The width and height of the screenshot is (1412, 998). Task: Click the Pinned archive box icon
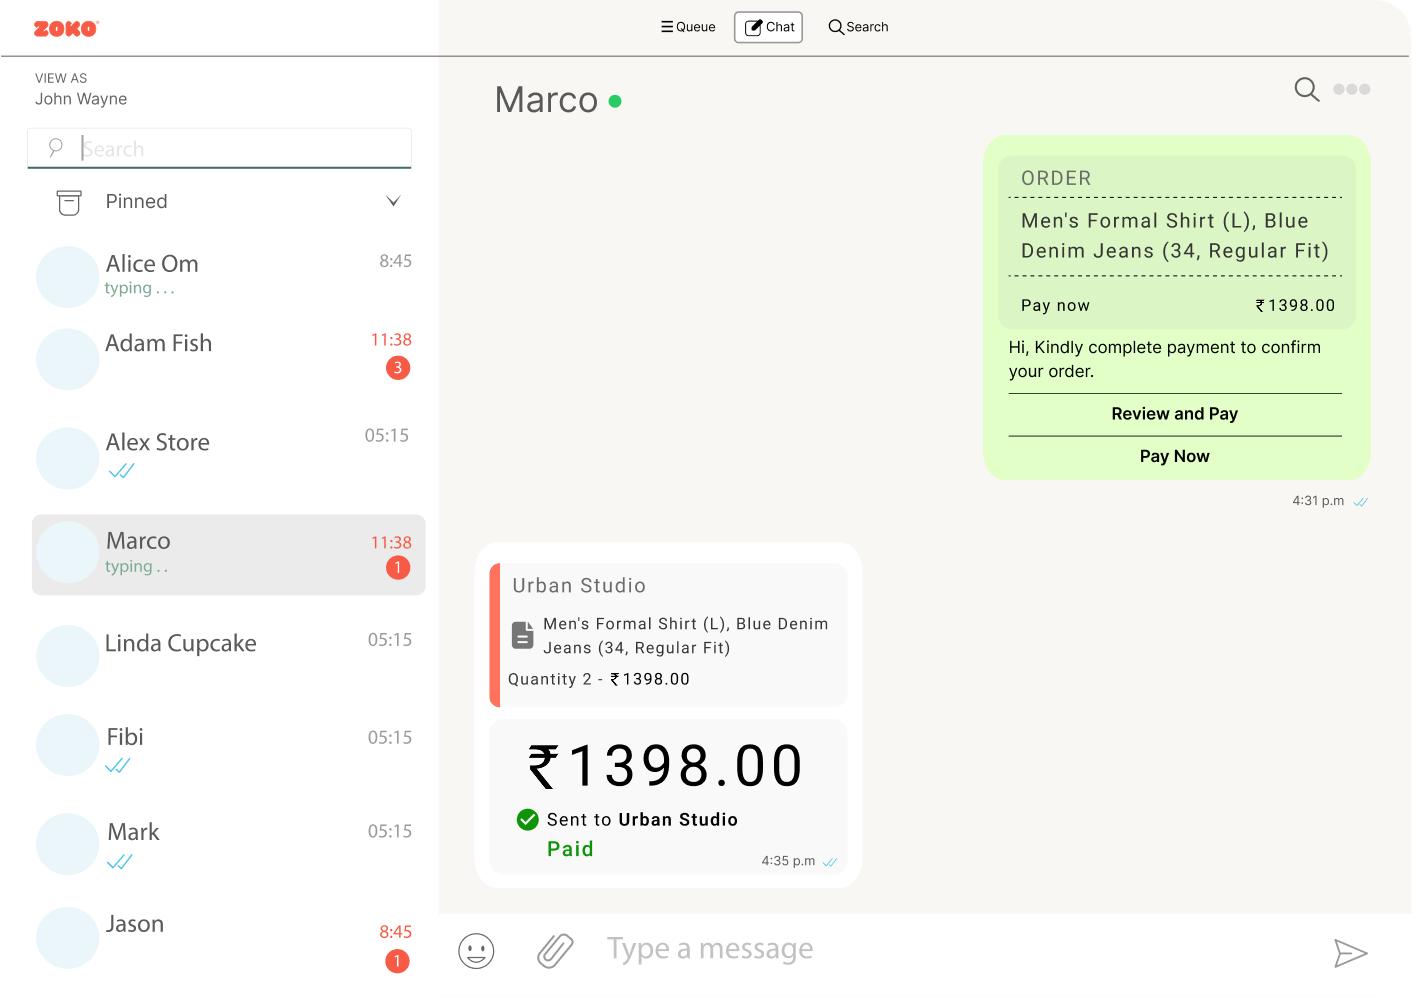coord(69,202)
